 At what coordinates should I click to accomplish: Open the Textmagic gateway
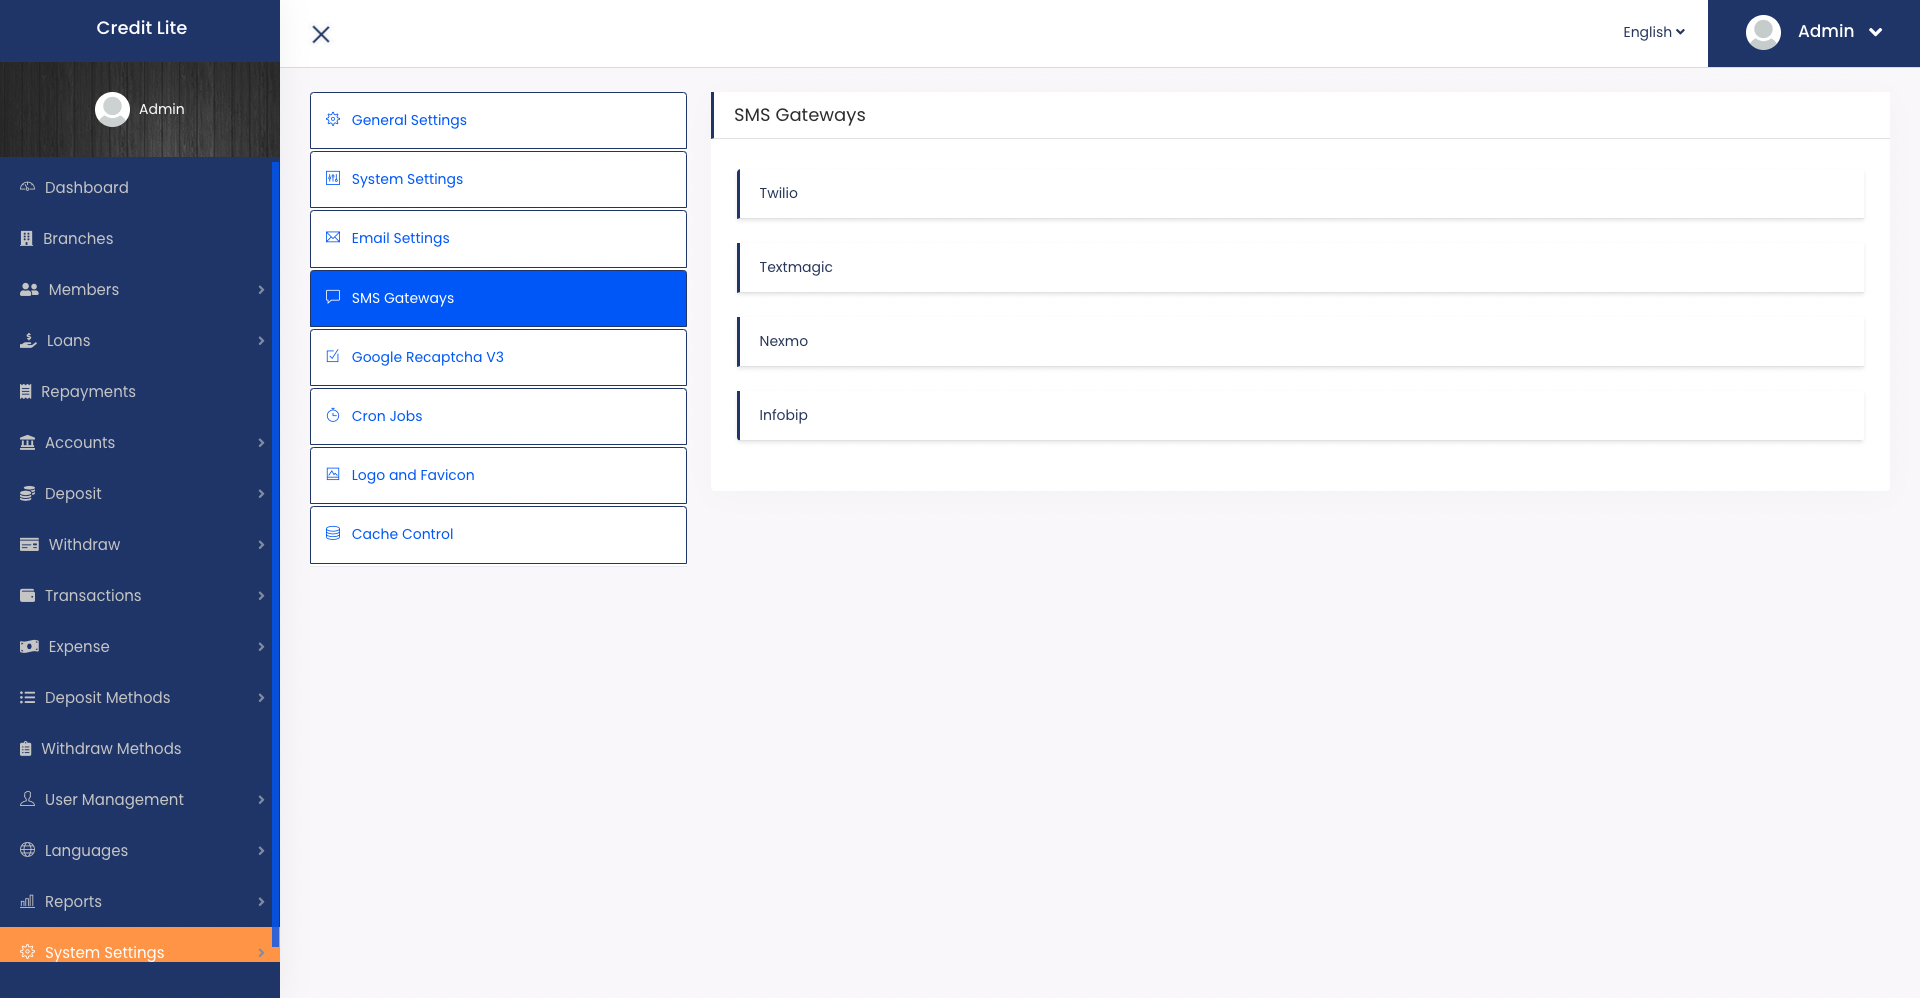click(x=1300, y=267)
